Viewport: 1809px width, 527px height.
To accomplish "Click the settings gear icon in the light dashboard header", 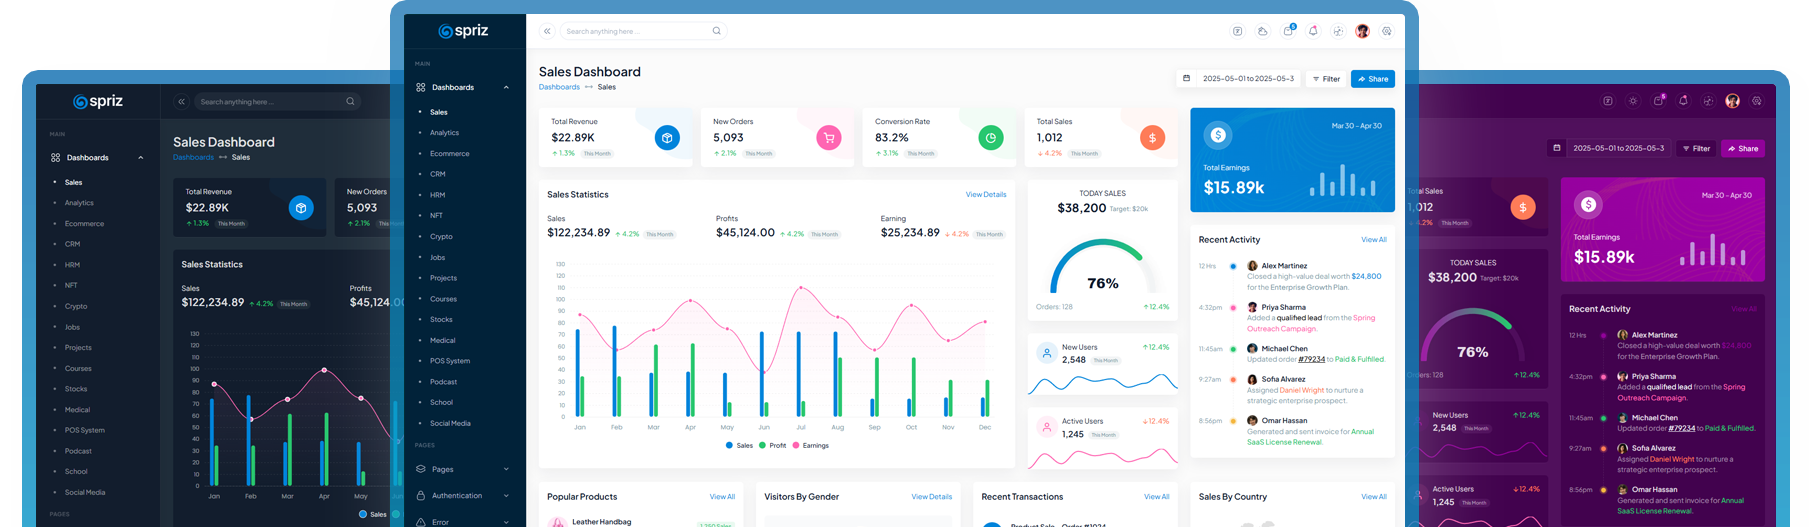I will [1387, 31].
